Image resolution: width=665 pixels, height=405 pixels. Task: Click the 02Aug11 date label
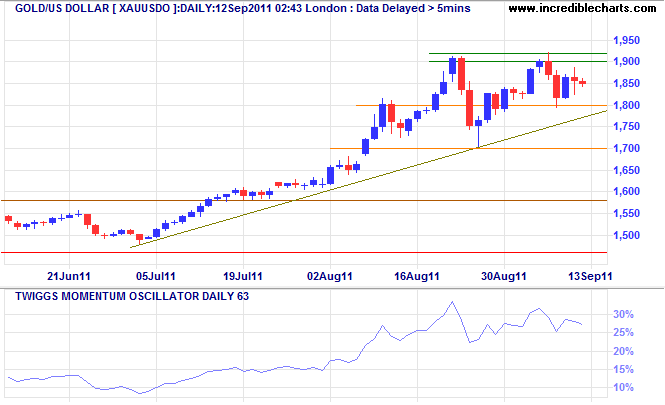click(x=330, y=277)
